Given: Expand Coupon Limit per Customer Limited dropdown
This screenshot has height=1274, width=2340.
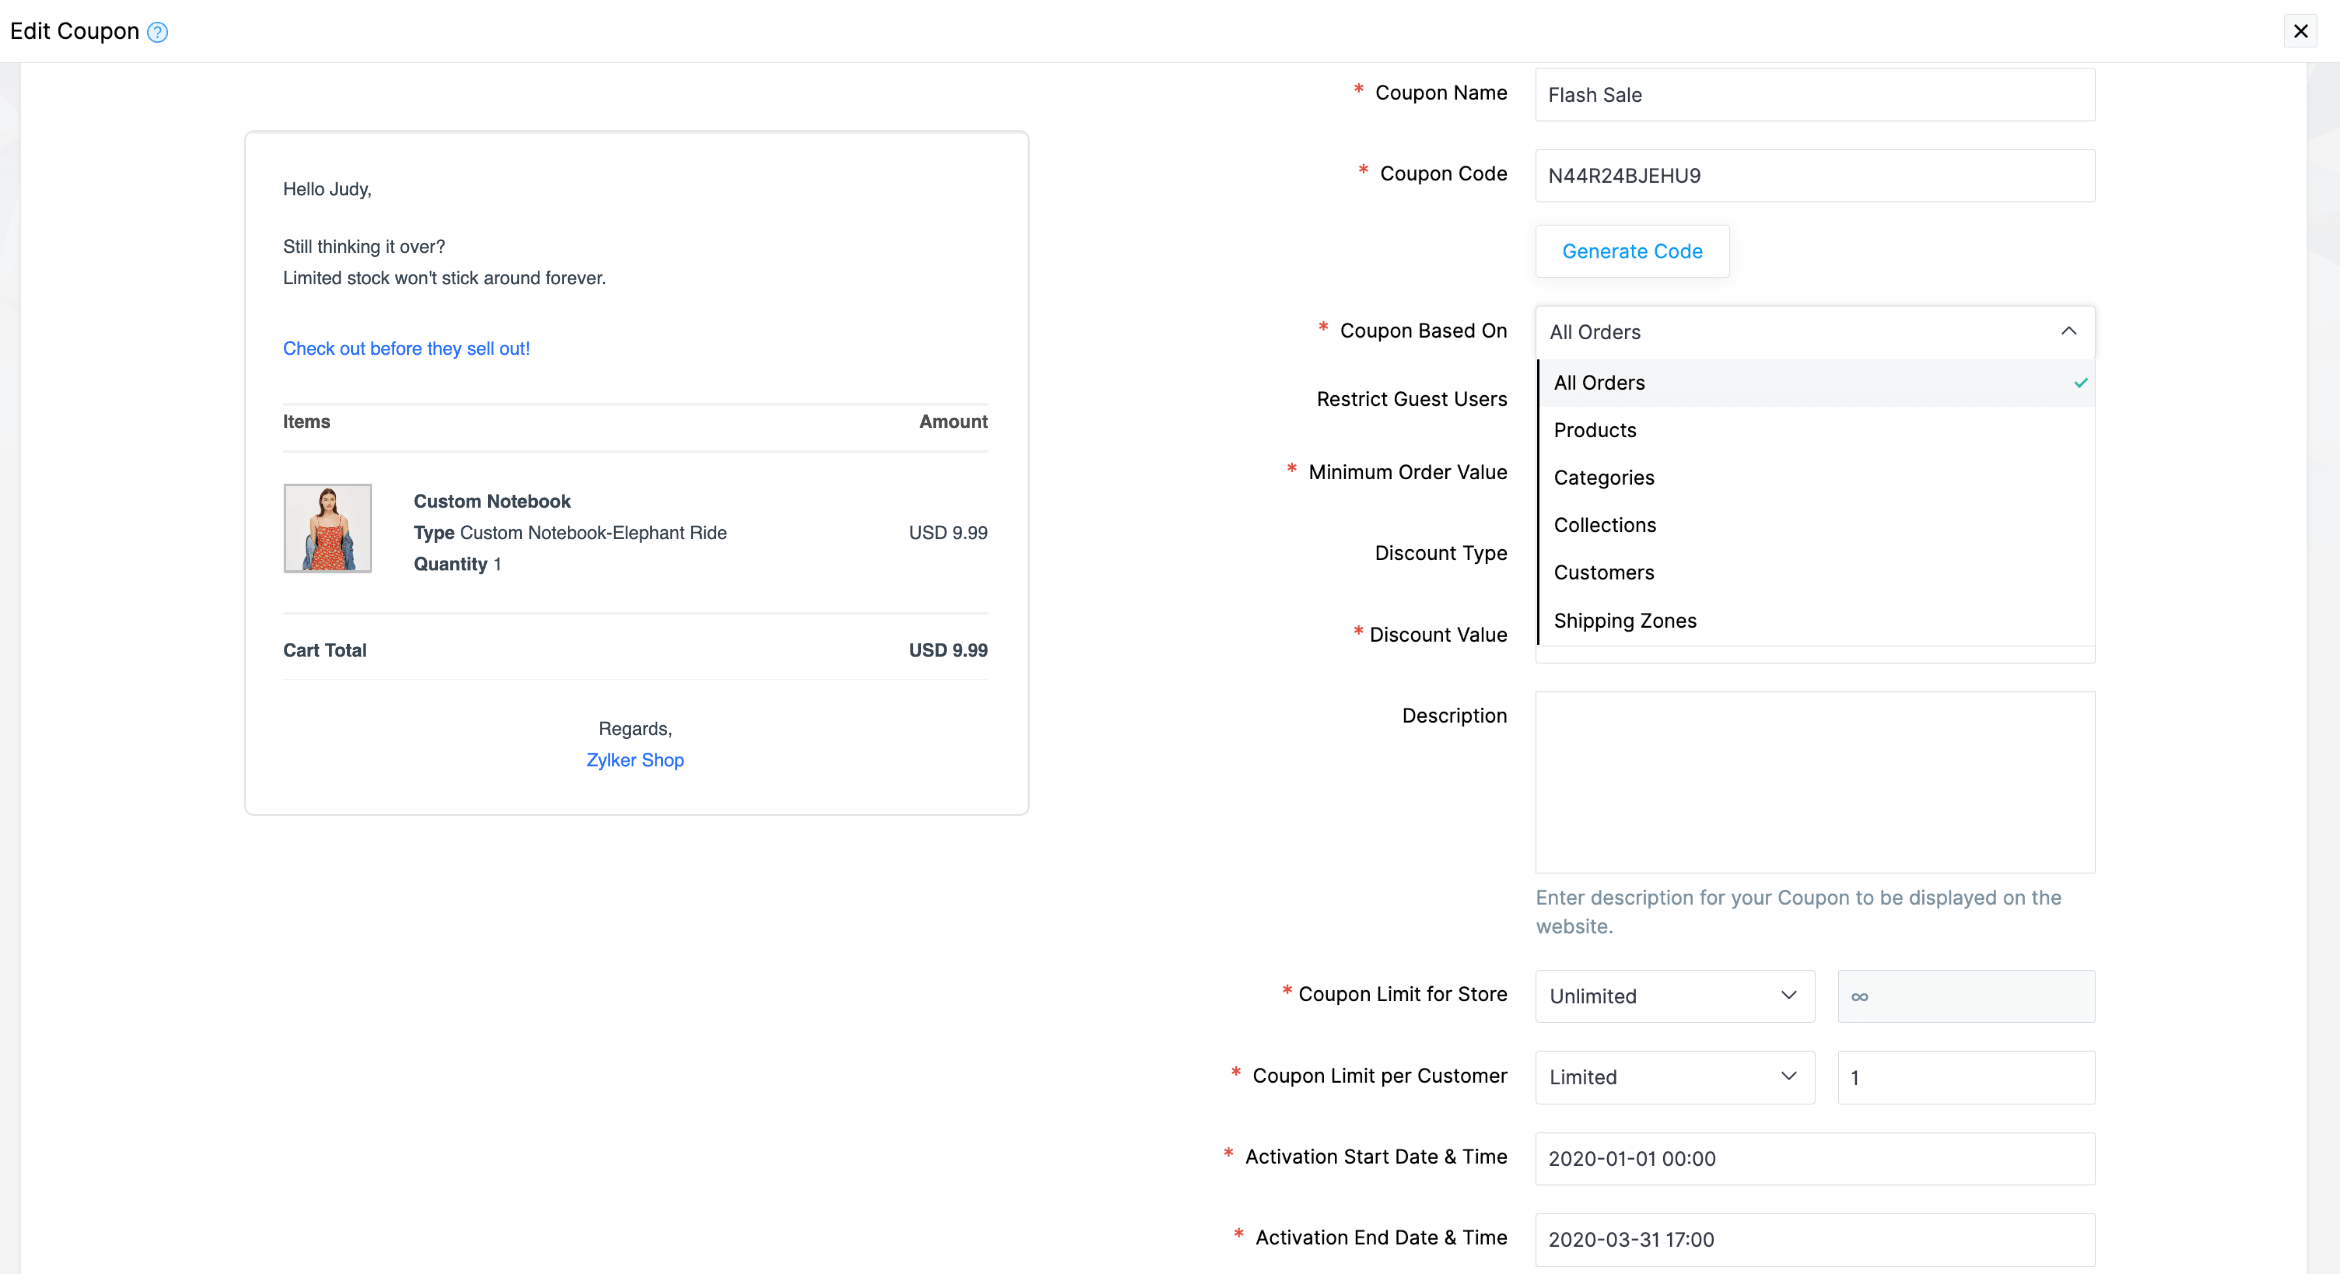Looking at the screenshot, I should click(x=1674, y=1077).
